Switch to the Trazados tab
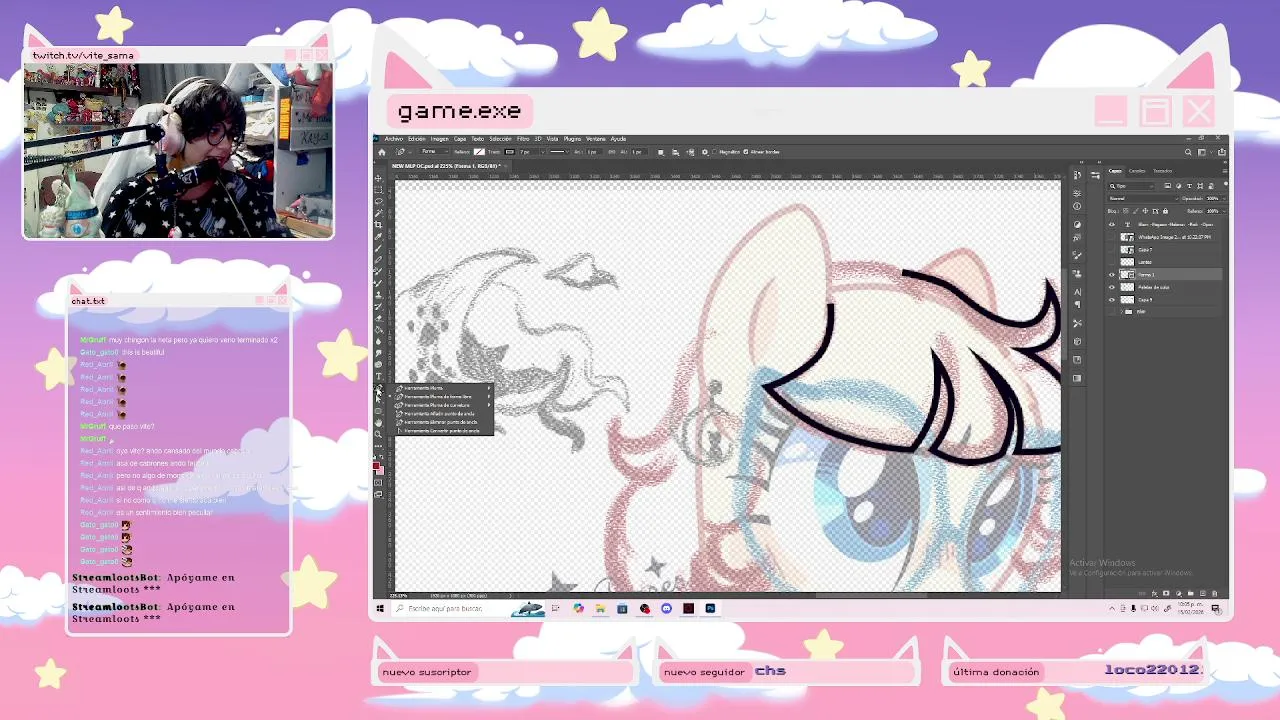1280x720 pixels. tap(1162, 171)
